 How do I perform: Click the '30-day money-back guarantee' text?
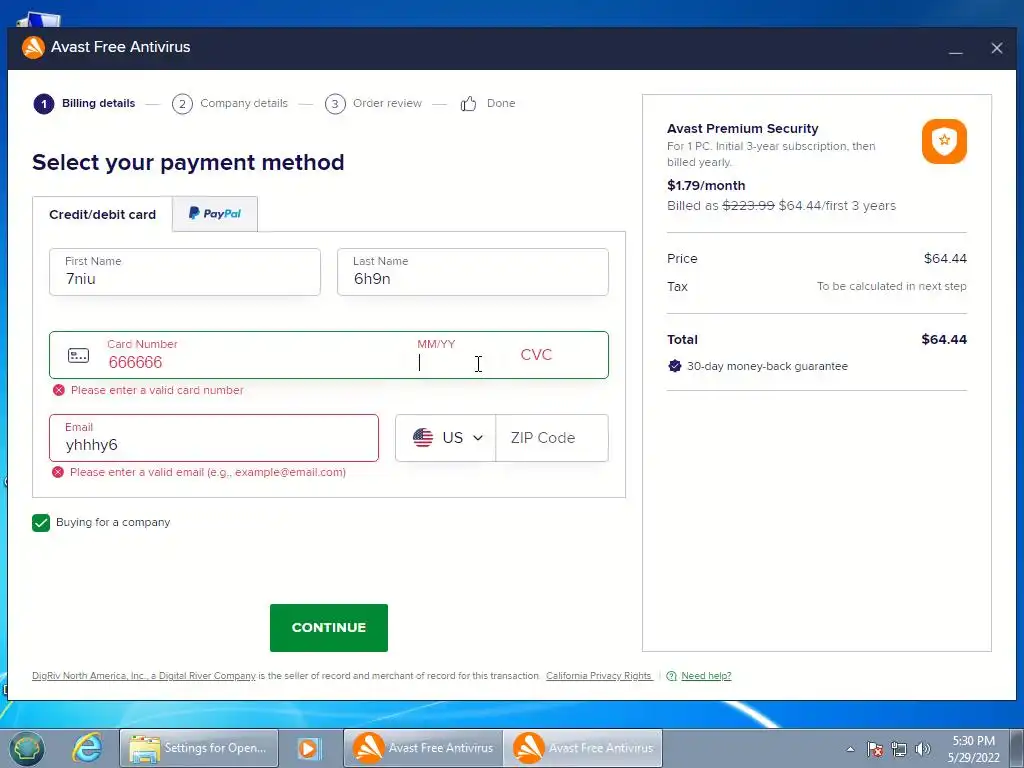coord(767,366)
